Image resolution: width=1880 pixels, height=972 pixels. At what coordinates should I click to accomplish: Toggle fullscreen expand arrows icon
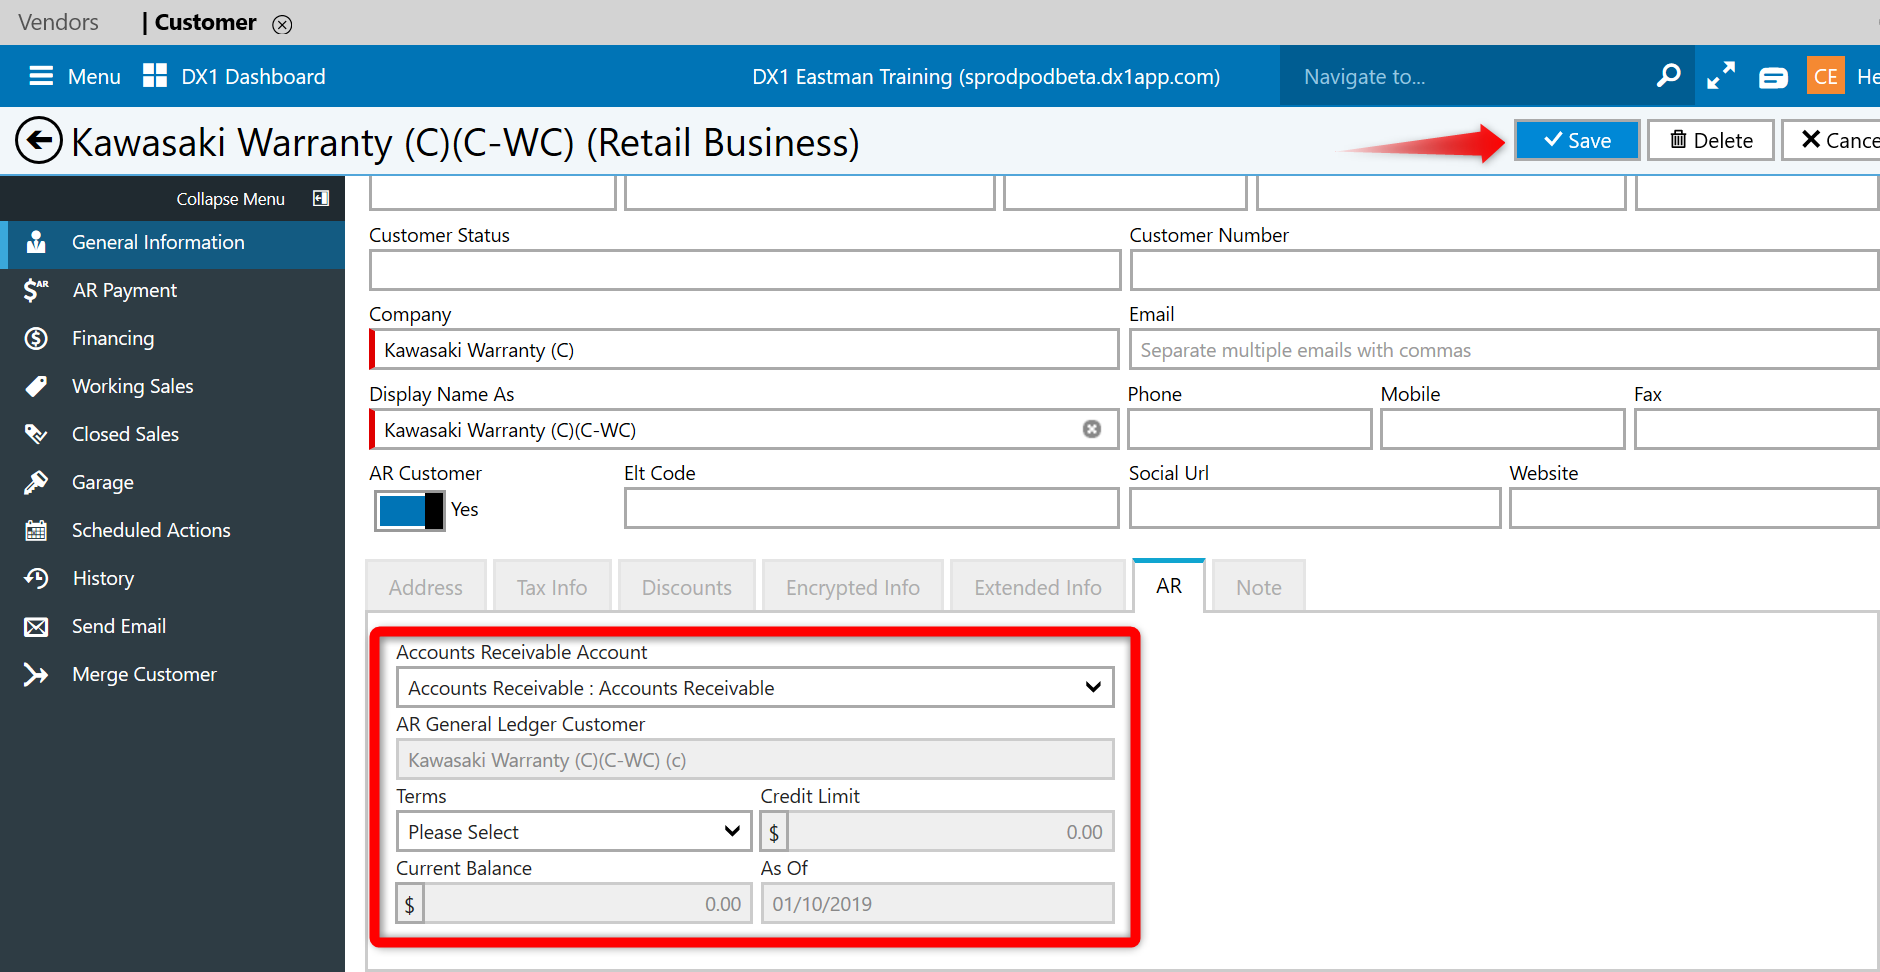1721,76
